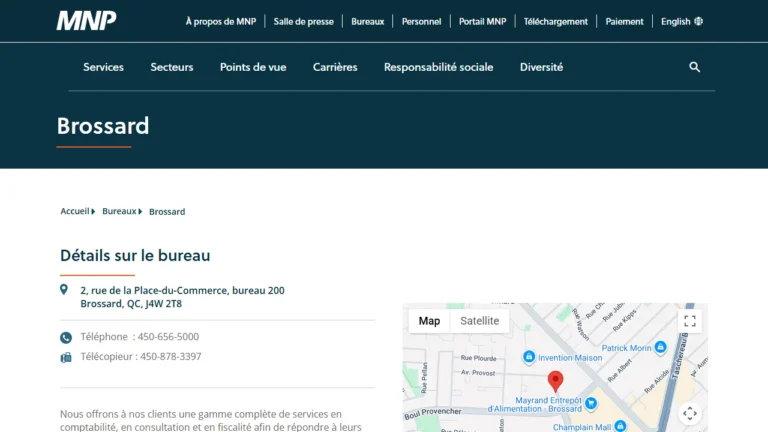This screenshot has width=768, height=432.
Task: Open the Secteurs menu
Action: 172,67
